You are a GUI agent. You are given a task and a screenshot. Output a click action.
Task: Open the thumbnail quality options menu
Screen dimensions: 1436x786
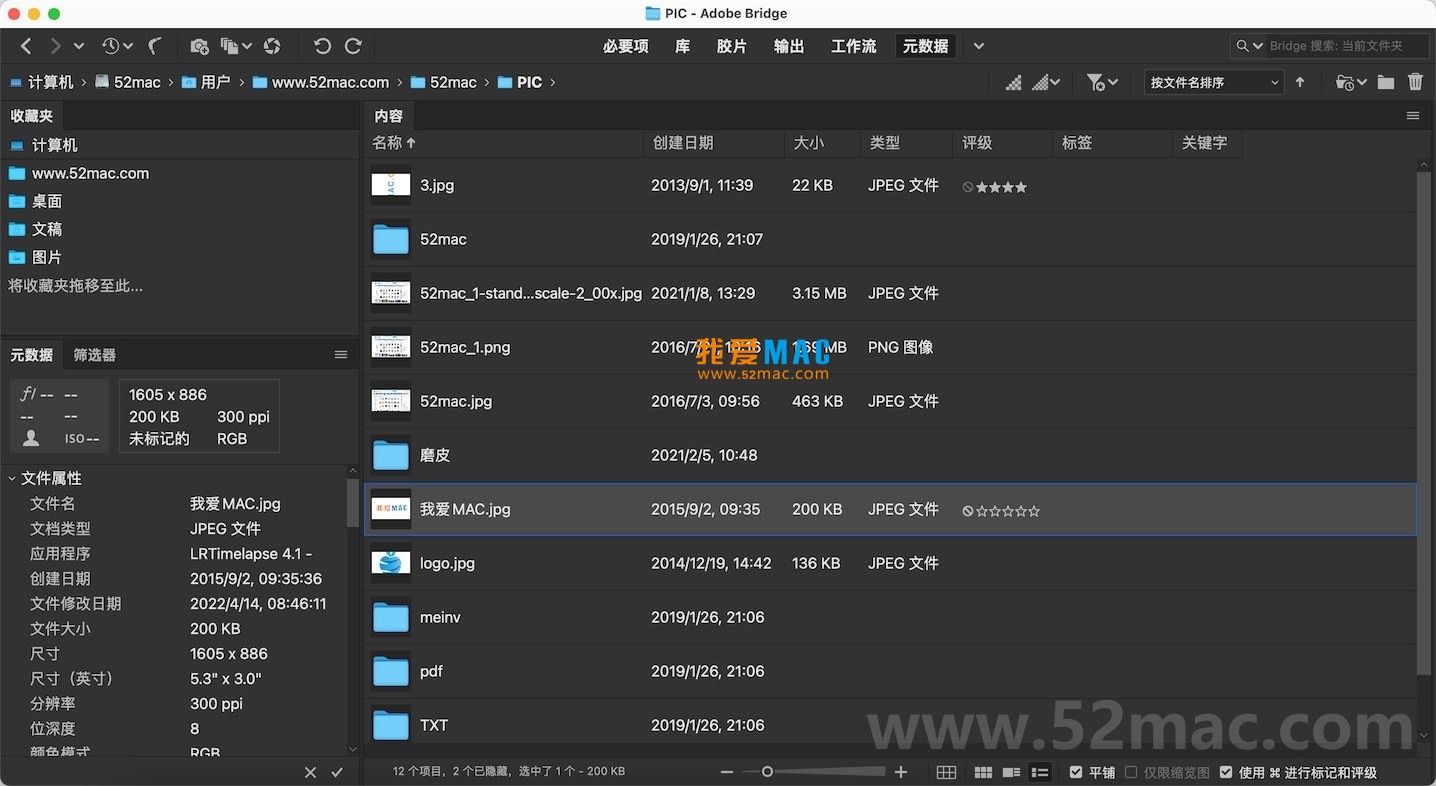[x=1046, y=82]
